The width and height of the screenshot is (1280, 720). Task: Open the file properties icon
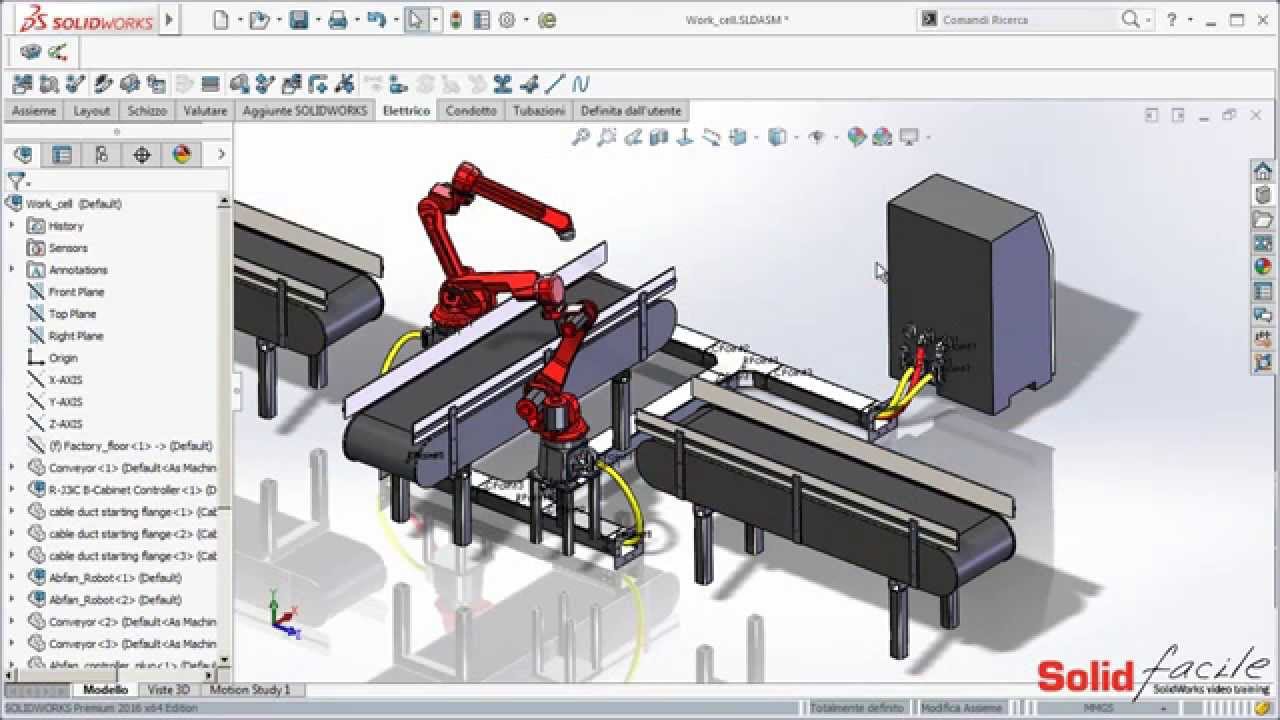(481, 19)
